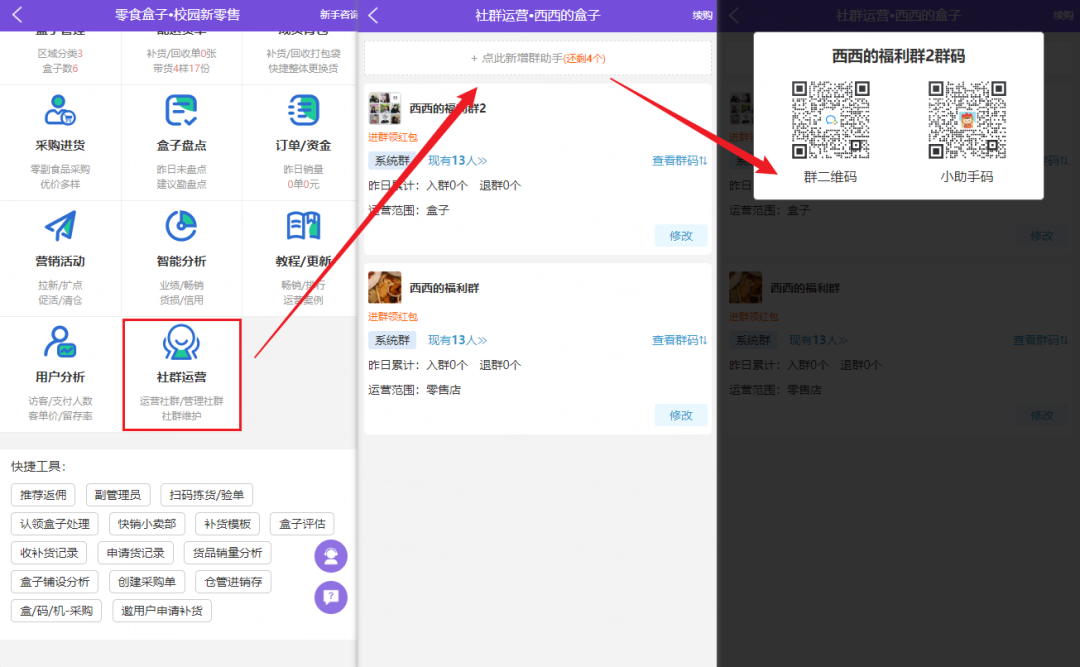Click popup title 西西的福利群2群码
Screen dimensions: 1080x667
(898, 56)
